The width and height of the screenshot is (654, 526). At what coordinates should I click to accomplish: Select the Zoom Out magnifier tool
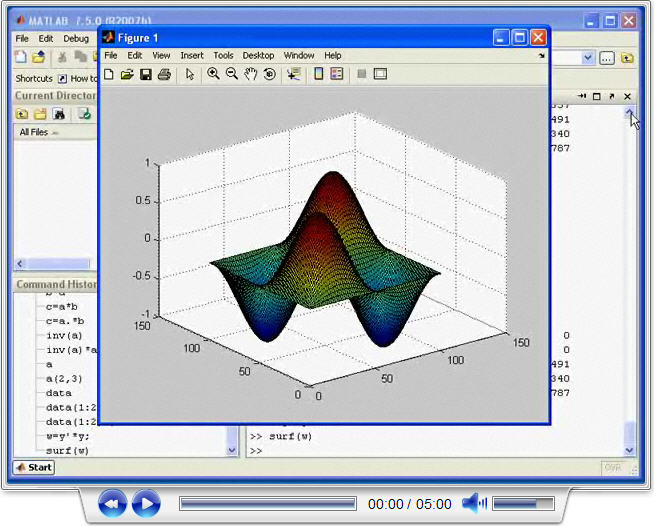click(x=231, y=74)
